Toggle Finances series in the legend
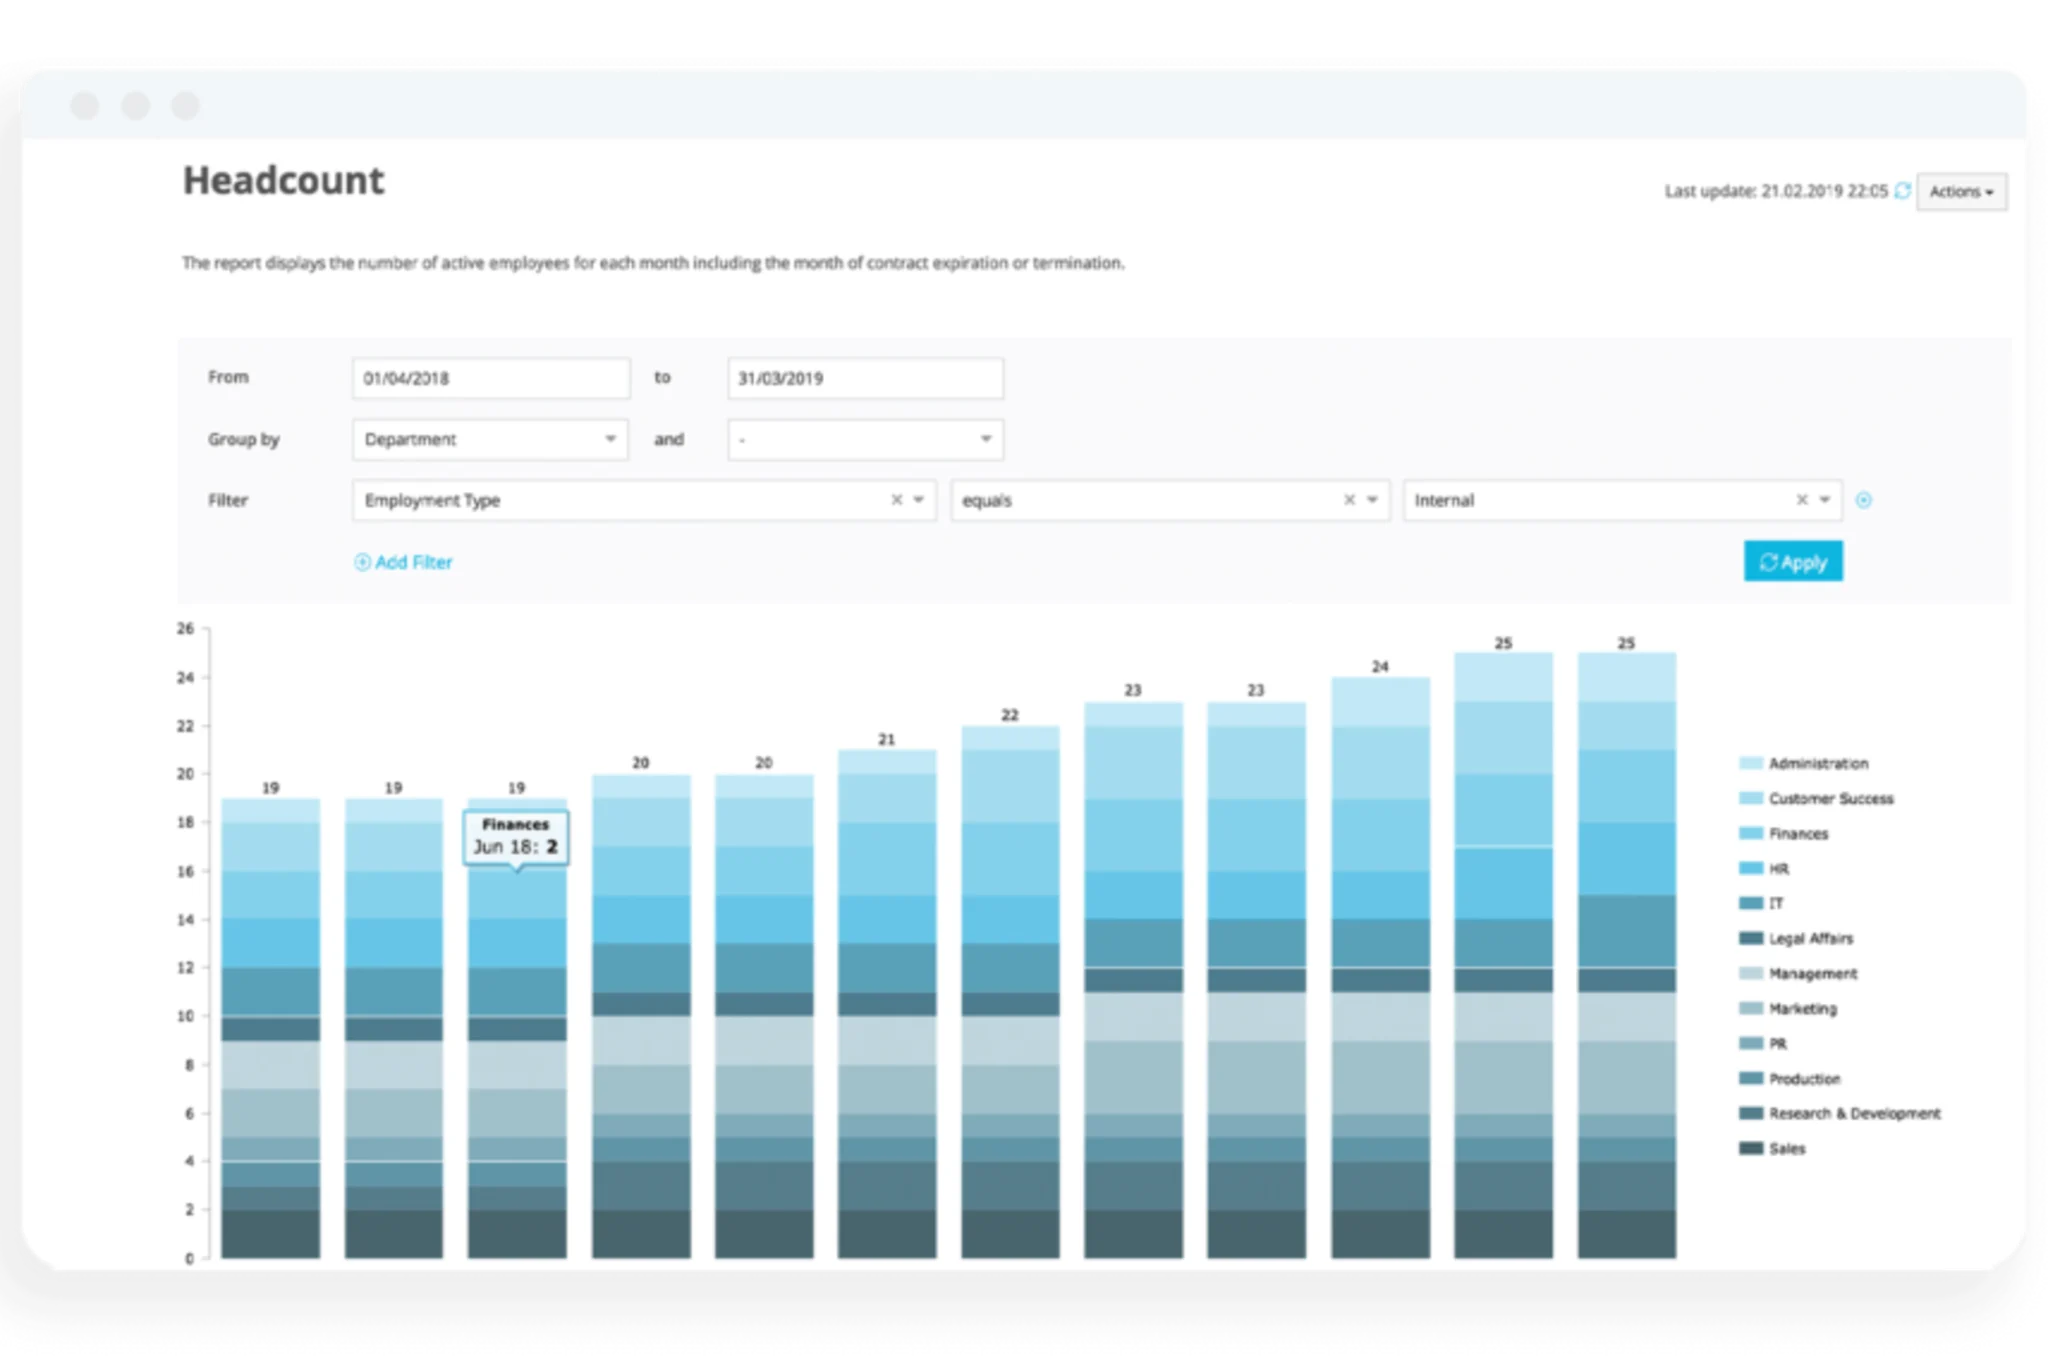 [x=1784, y=833]
